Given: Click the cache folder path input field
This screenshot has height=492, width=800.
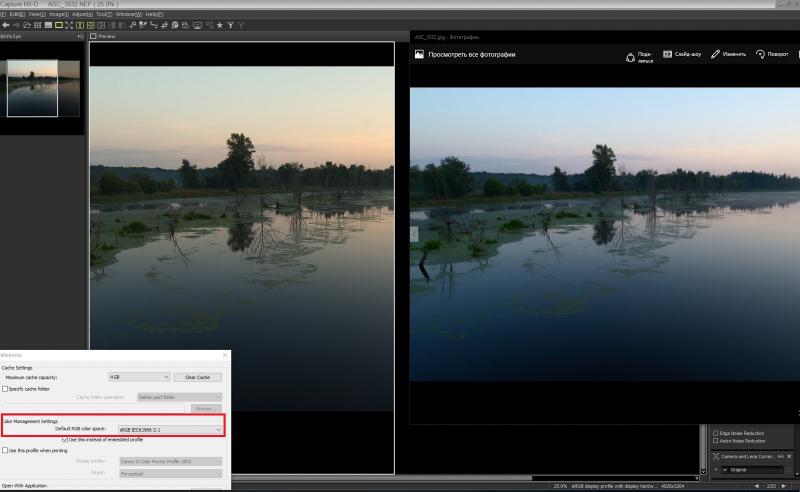Looking at the screenshot, I should [x=93, y=409].
